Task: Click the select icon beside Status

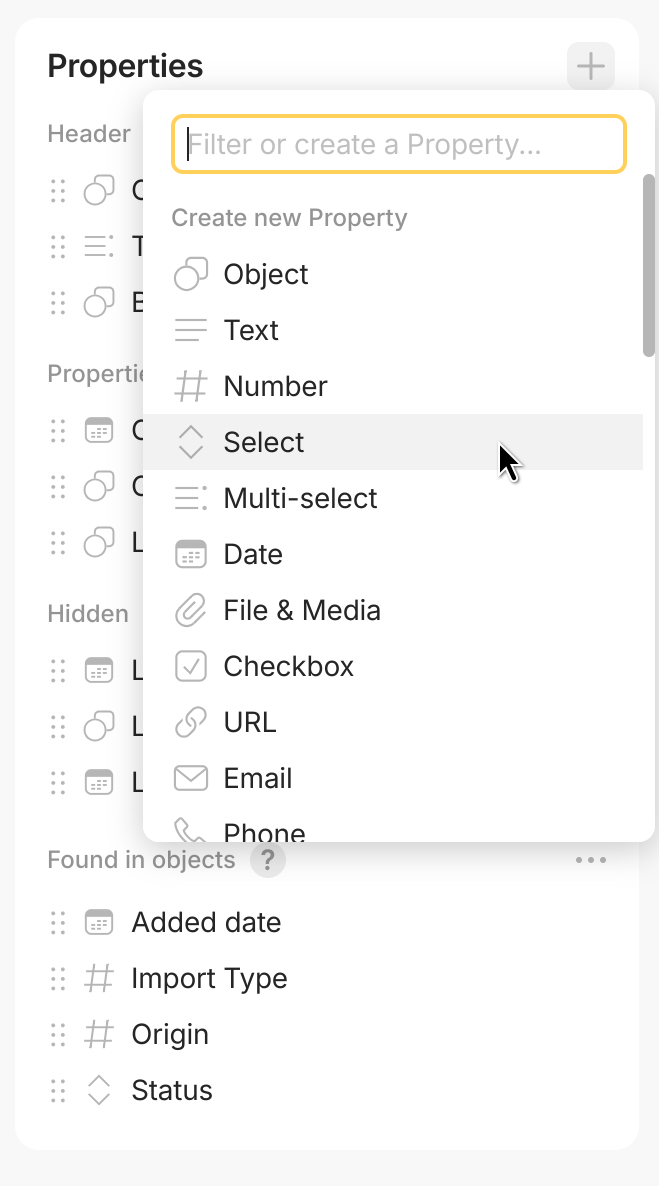Action: (x=98, y=1090)
